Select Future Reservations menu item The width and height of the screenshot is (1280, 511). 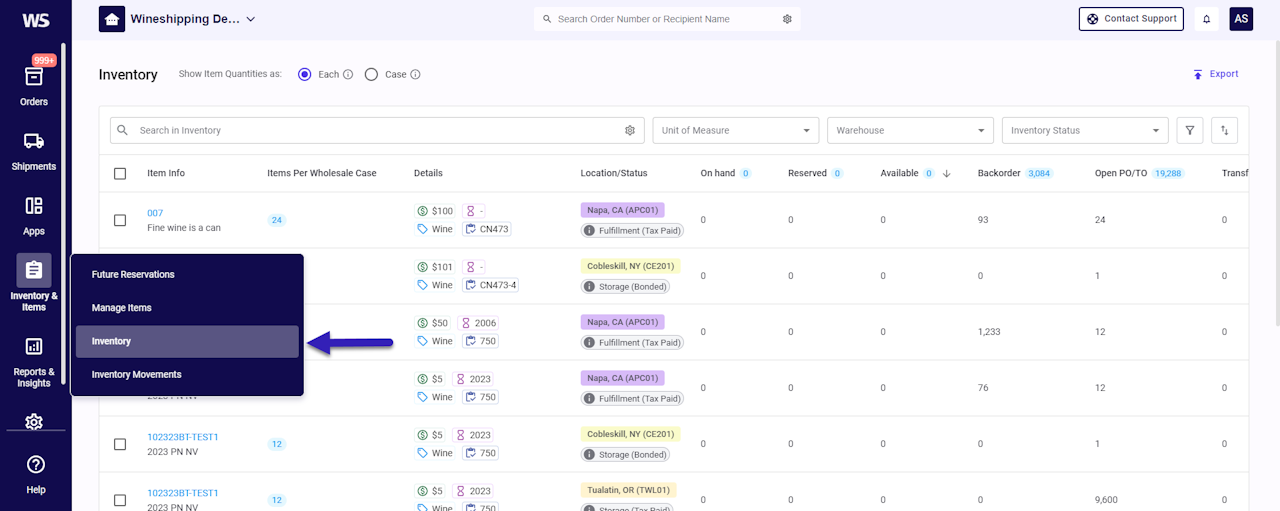[x=133, y=274]
